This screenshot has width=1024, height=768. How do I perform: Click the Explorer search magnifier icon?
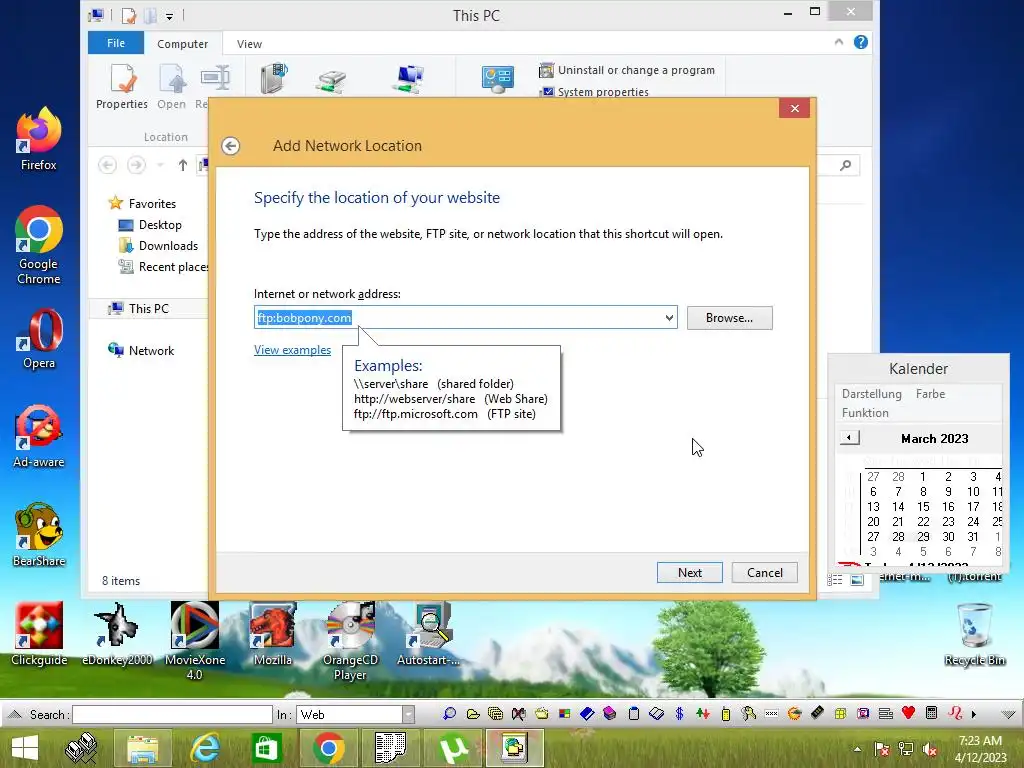pyautogui.click(x=846, y=165)
